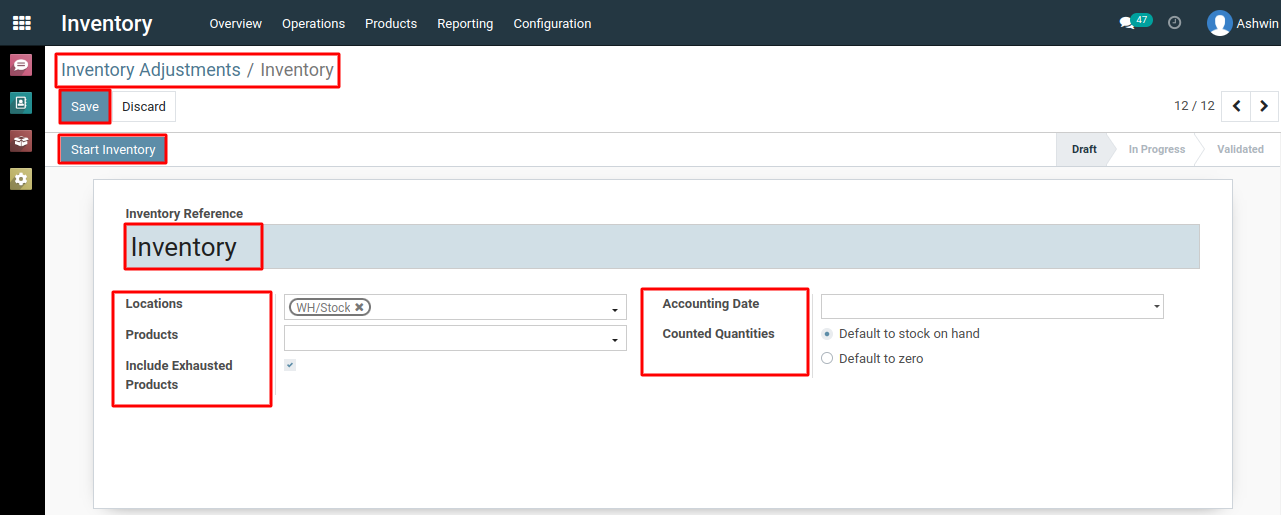Open the Operations menu
The width and height of the screenshot is (1281, 515).
pos(313,23)
